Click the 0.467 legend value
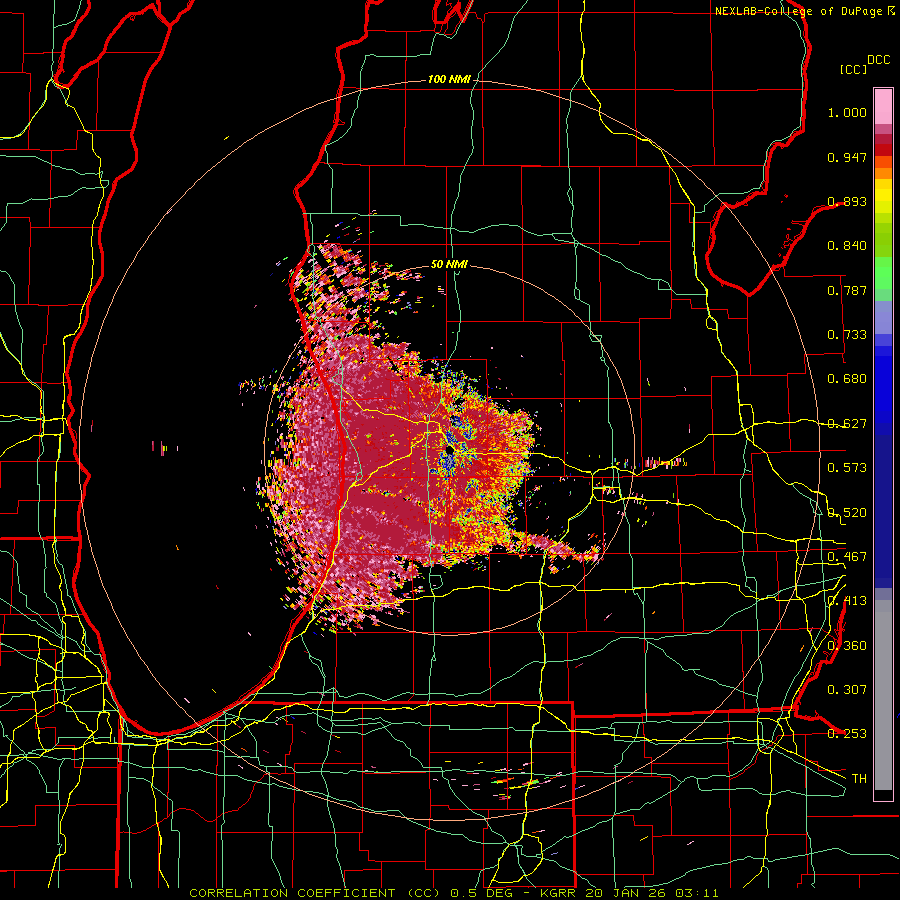Viewport: 900px width, 900px height. [x=847, y=557]
